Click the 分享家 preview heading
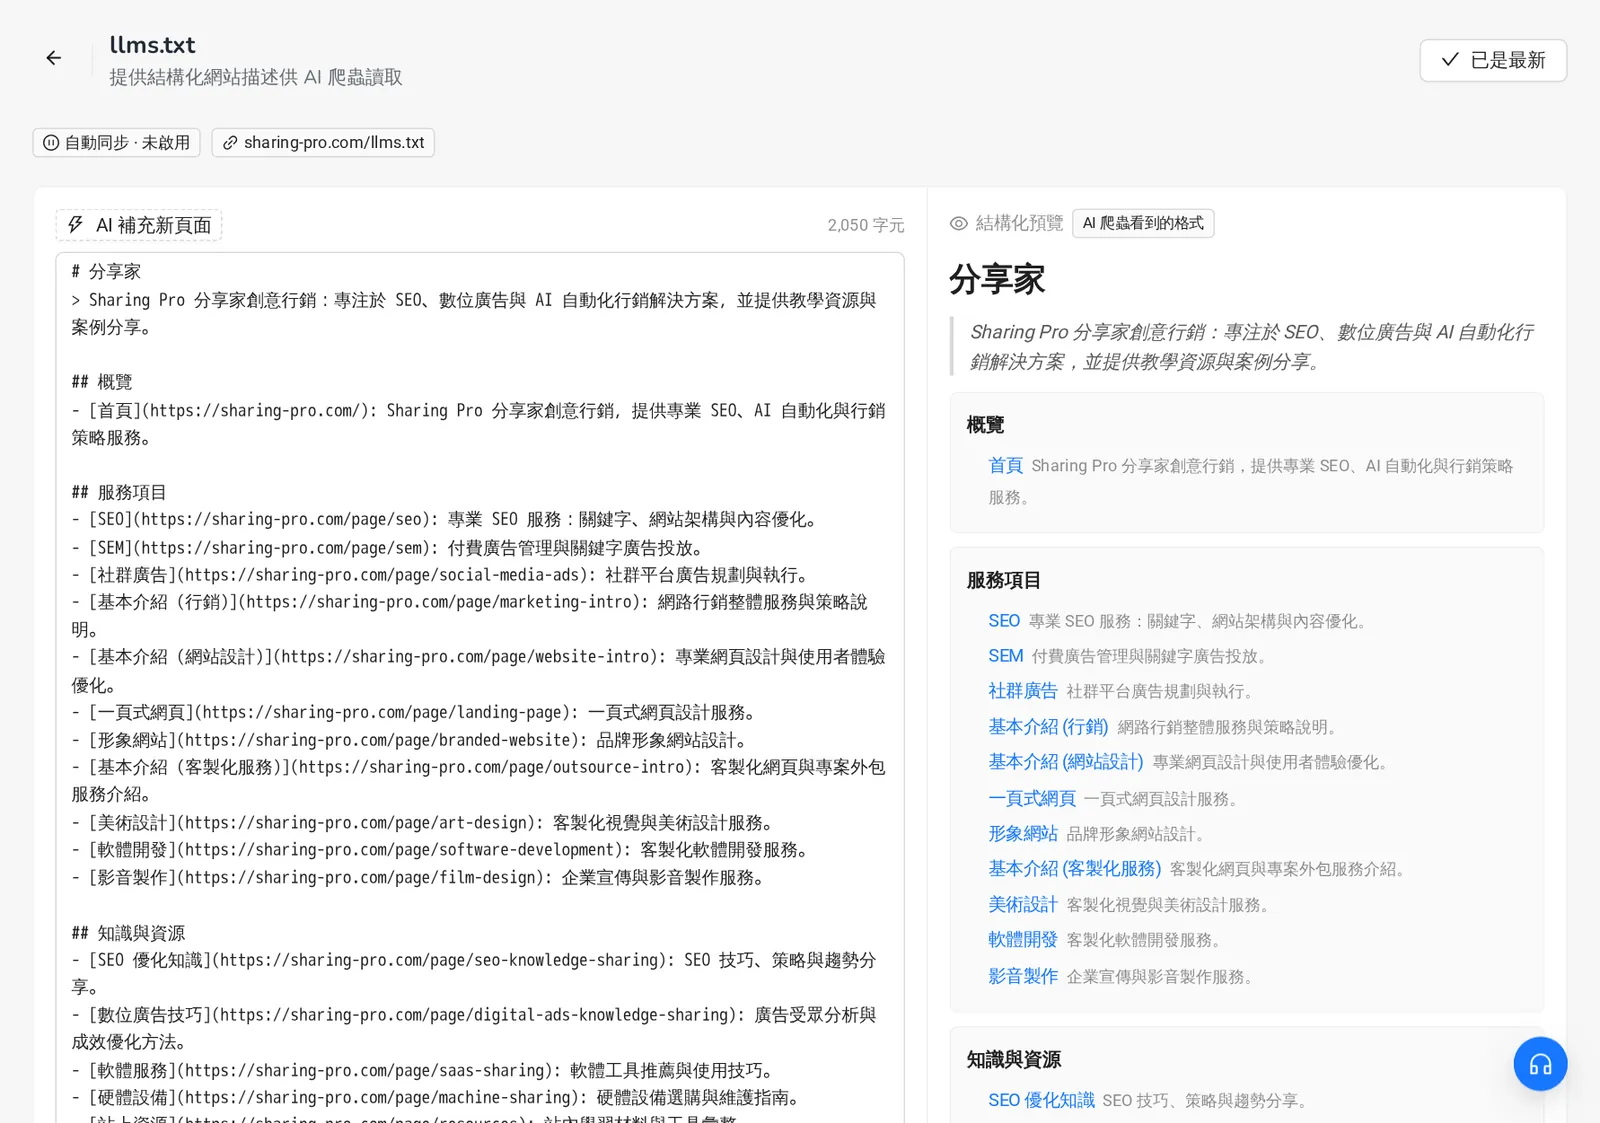The width and height of the screenshot is (1600, 1123). click(x=997, y=280)
